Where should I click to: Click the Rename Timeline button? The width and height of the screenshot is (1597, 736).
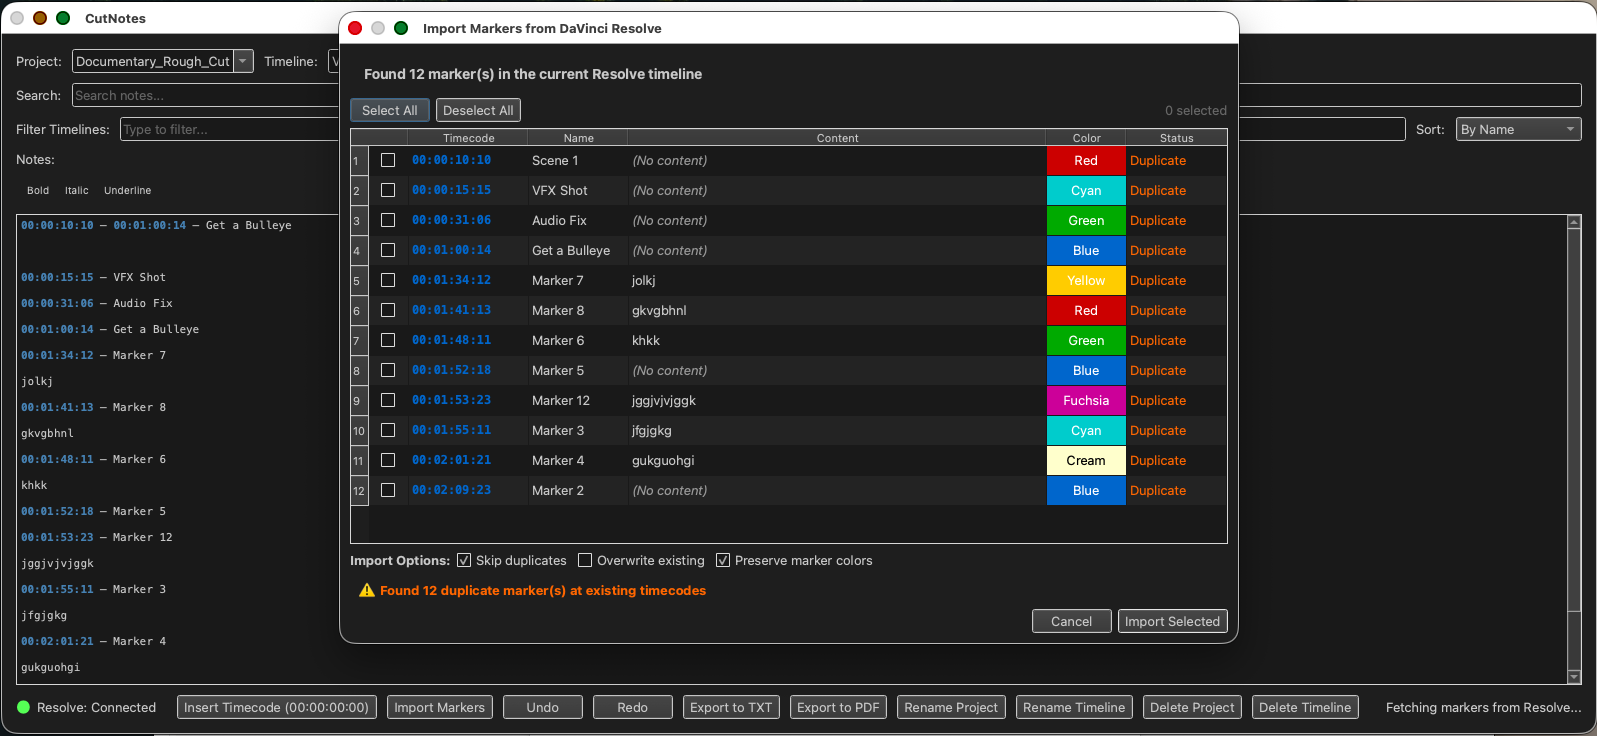pos(1074,707)
